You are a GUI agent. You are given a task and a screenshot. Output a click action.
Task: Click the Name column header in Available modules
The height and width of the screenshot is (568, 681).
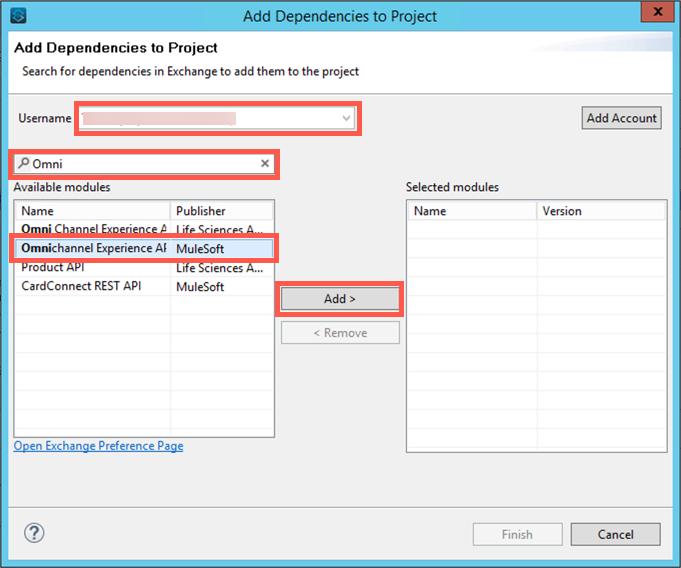point(93,211)
